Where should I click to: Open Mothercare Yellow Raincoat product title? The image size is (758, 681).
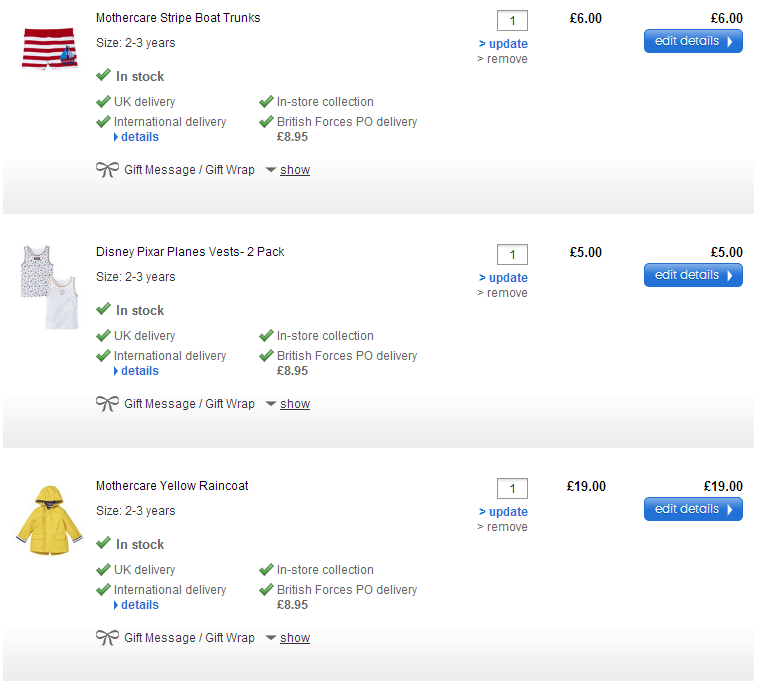[x=172, y=486]
